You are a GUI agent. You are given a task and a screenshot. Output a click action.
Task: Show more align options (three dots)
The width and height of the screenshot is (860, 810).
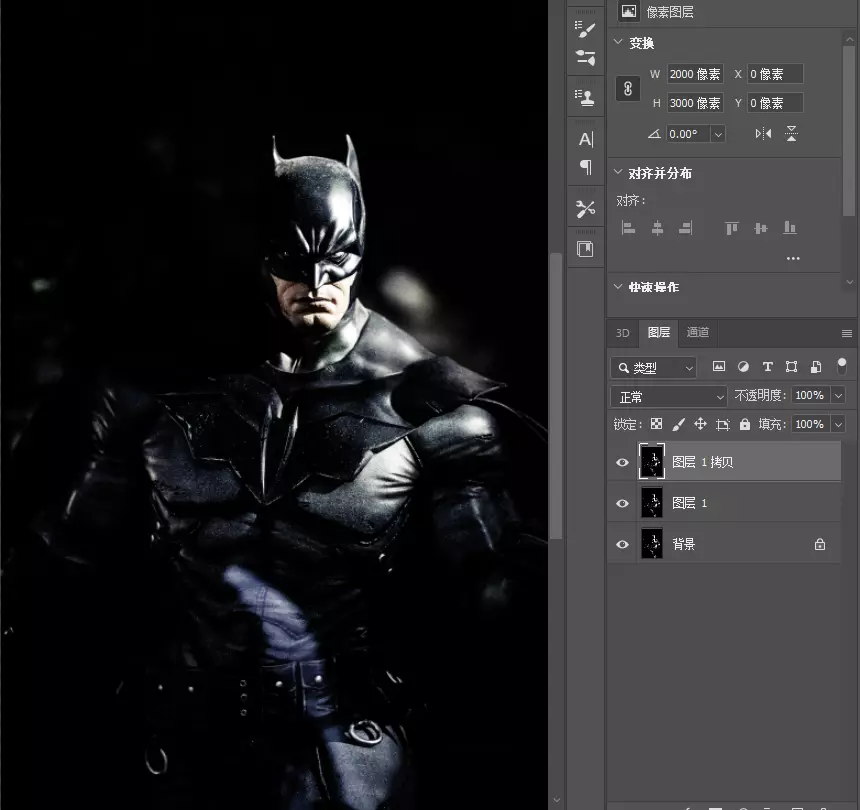(x=793, y=258)
